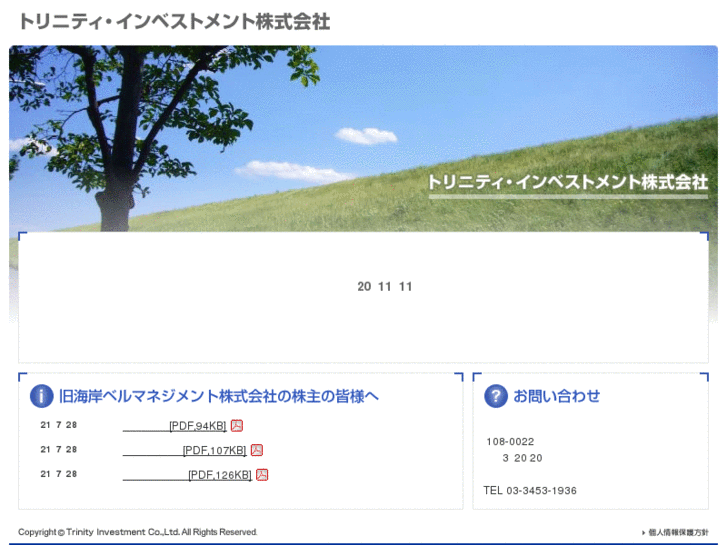Click the date 21 7 28 beside 94KB PDF
The height and width of the screenshot is (545, 727).
58,425
